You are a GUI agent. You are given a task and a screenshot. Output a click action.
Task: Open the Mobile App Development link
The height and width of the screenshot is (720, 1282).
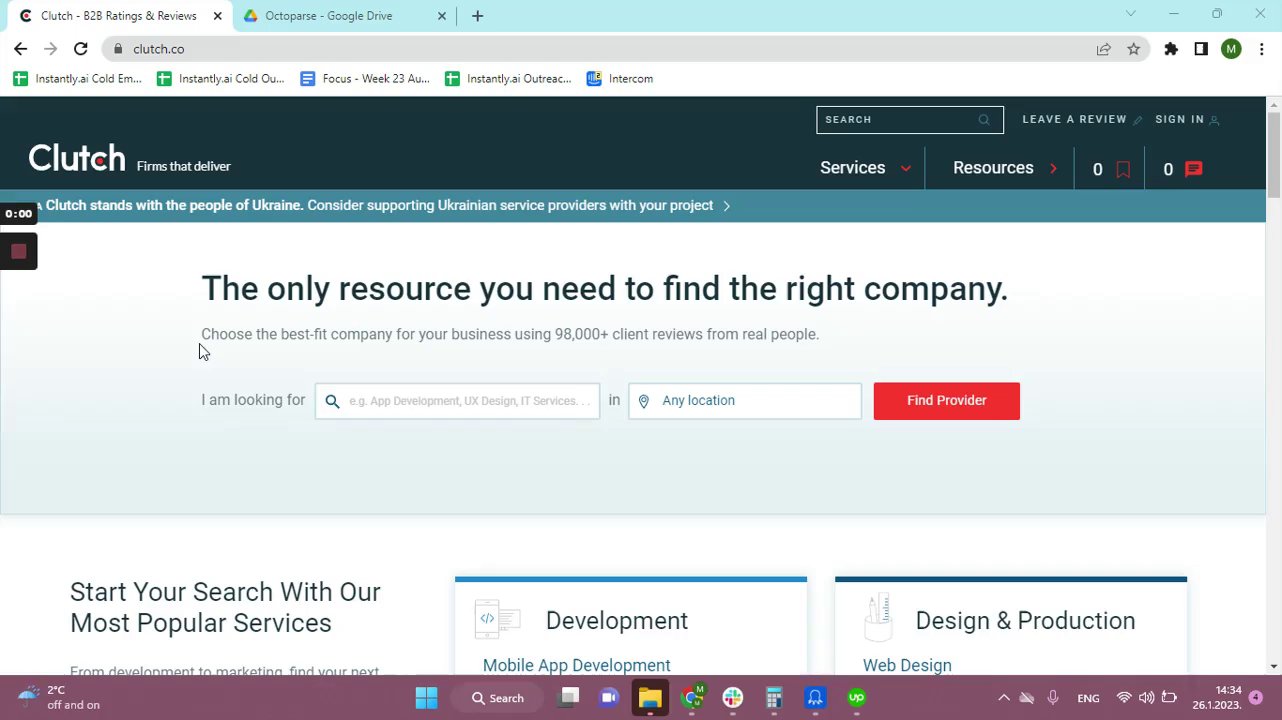pyautogui.click(x=576, y=666)
